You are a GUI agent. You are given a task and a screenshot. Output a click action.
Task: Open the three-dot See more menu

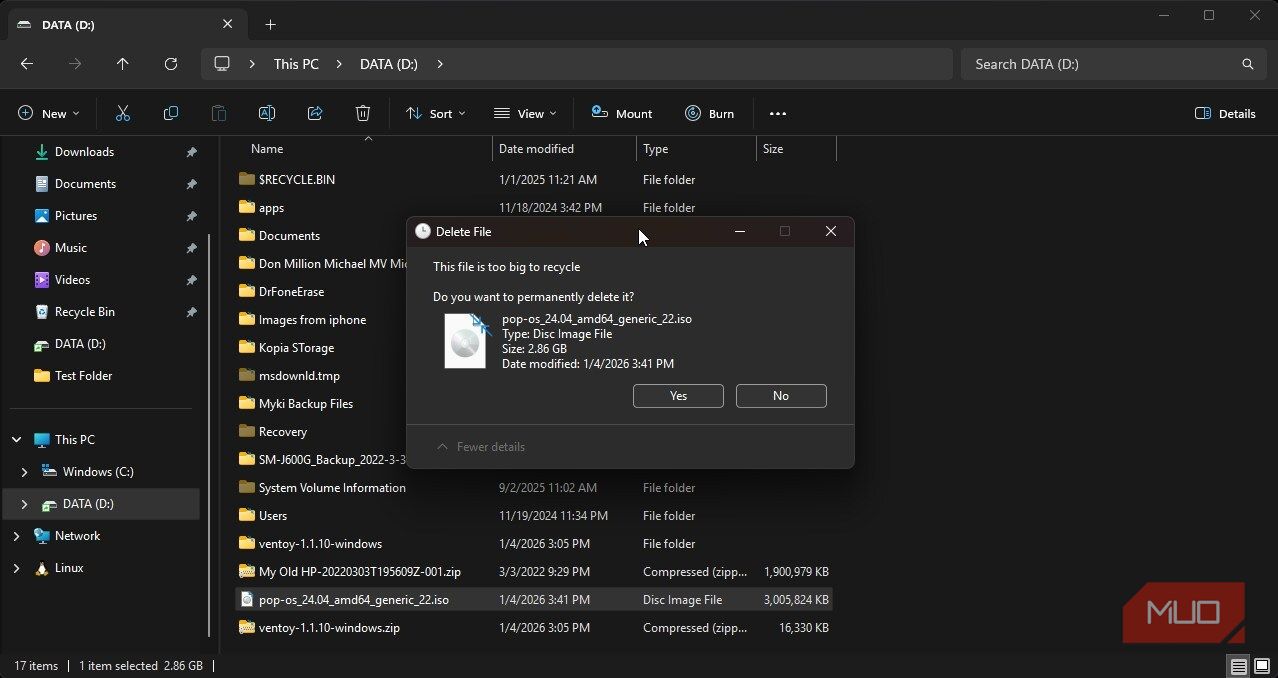point(778,114)
